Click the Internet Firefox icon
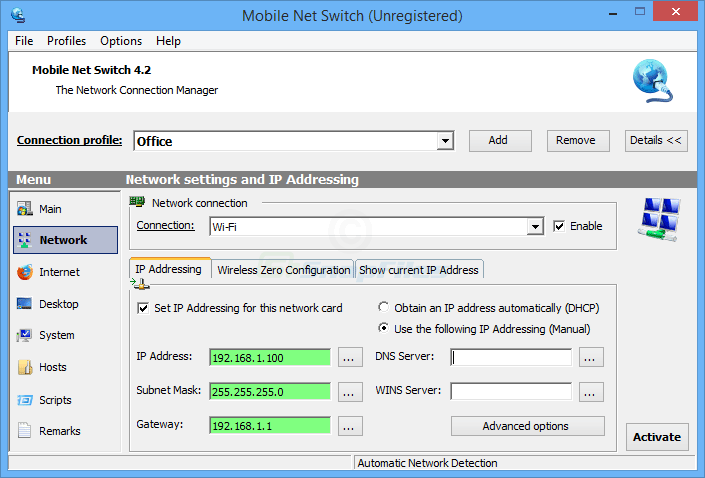The image size is (705, 478). point(25,272)
